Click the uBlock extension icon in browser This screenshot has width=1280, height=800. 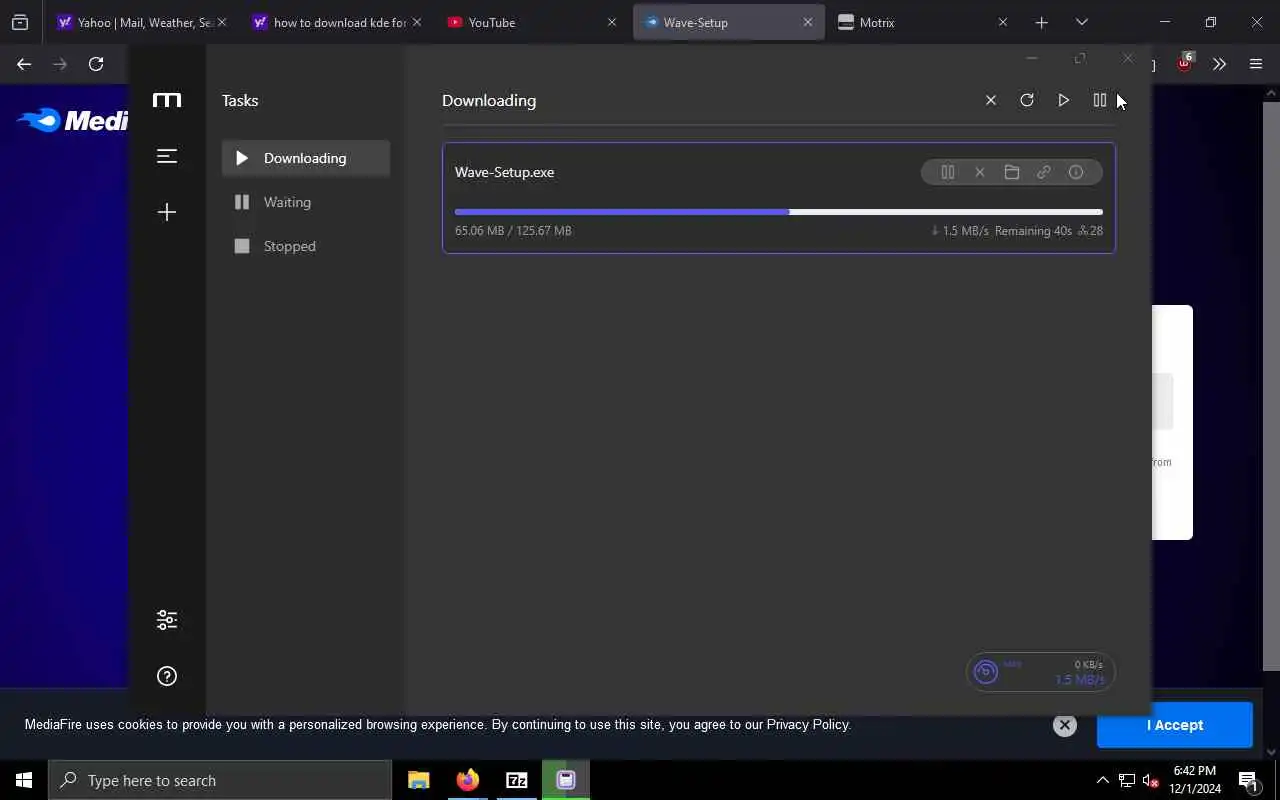click(x=1185, y=63)
